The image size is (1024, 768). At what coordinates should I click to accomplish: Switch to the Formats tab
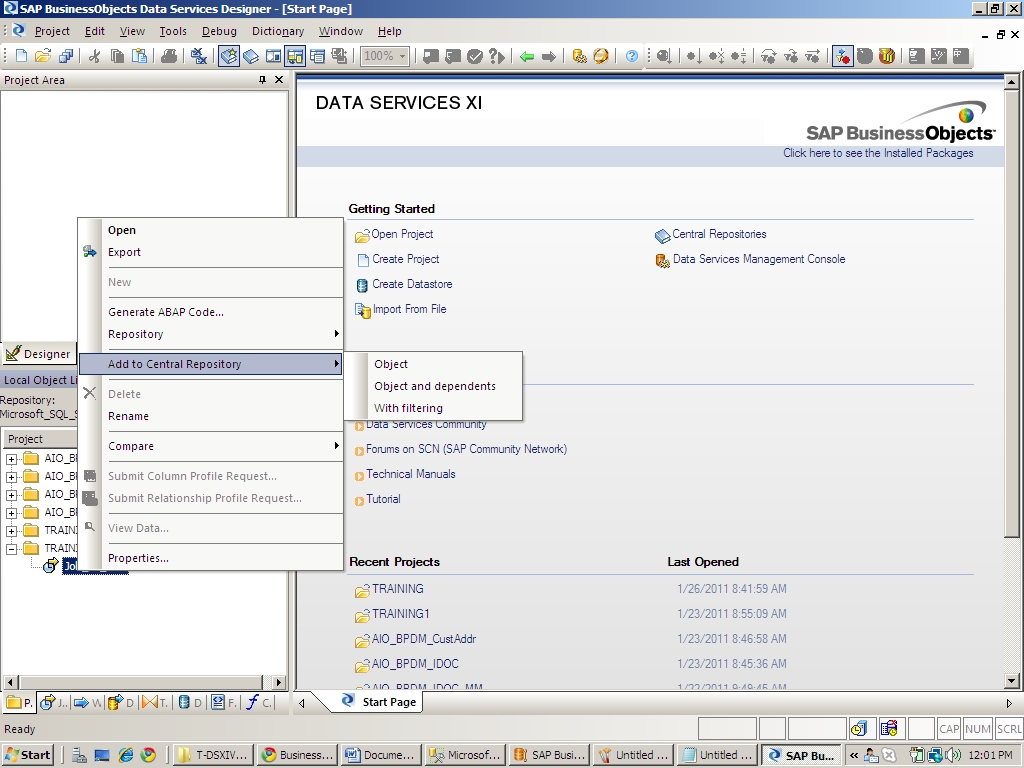pyautogui.click(x=224, y=703)
